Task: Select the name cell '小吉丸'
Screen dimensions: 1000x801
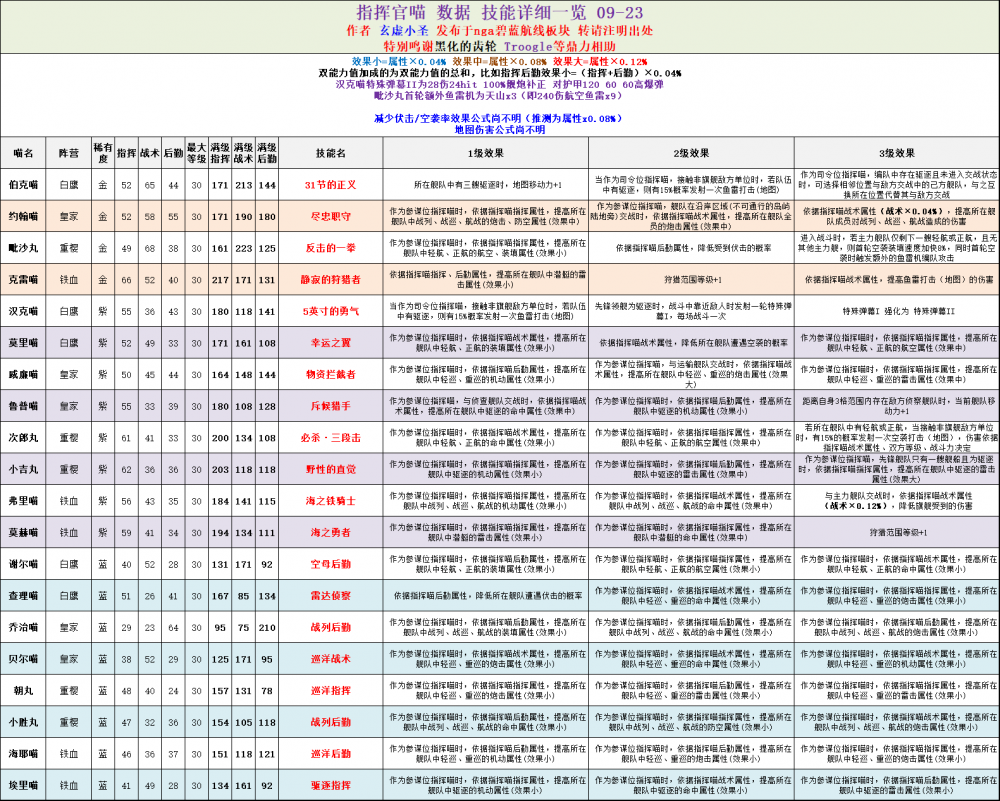Action: pyautogui.click(x=23, y=469)
